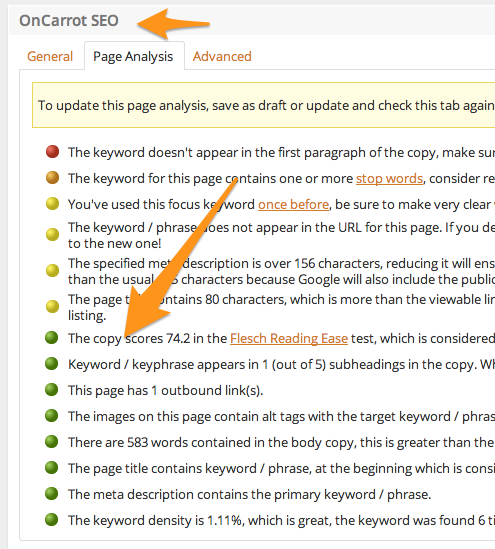Select the Page Analysis tab
Screen dimensions: 495x549
point(134,56)
